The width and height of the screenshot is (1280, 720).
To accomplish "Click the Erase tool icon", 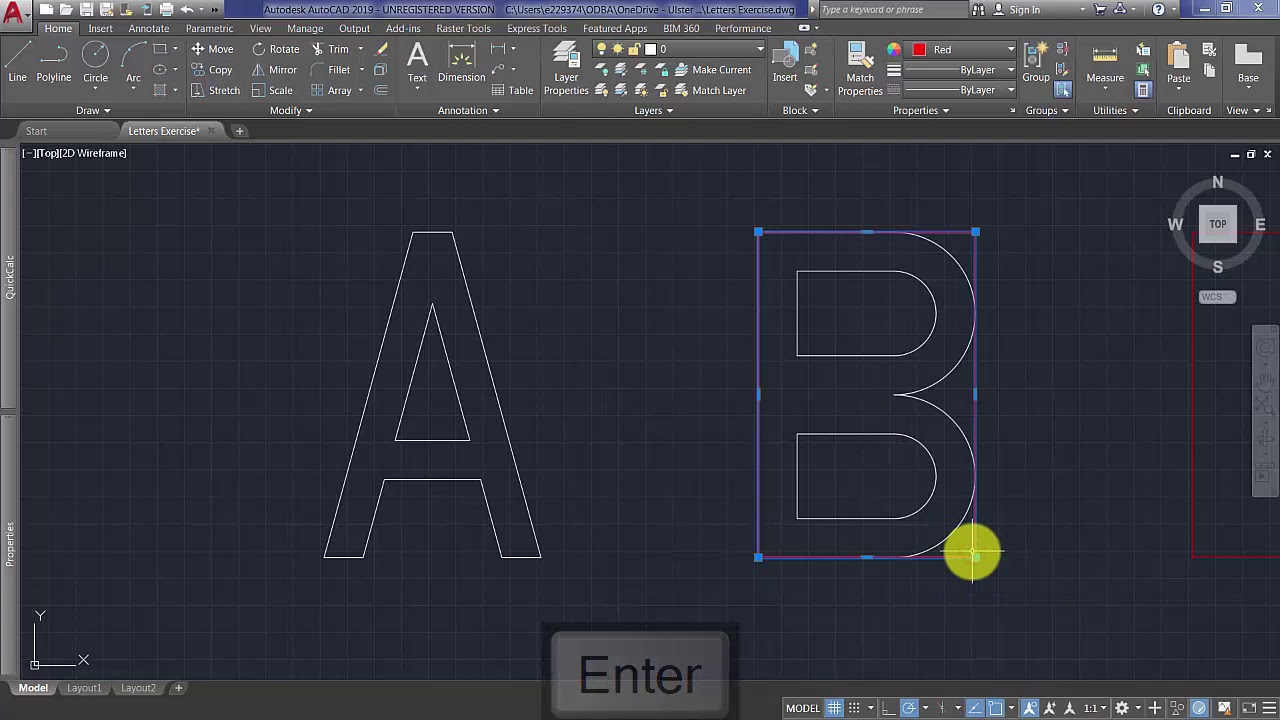I will coord(382,49).
